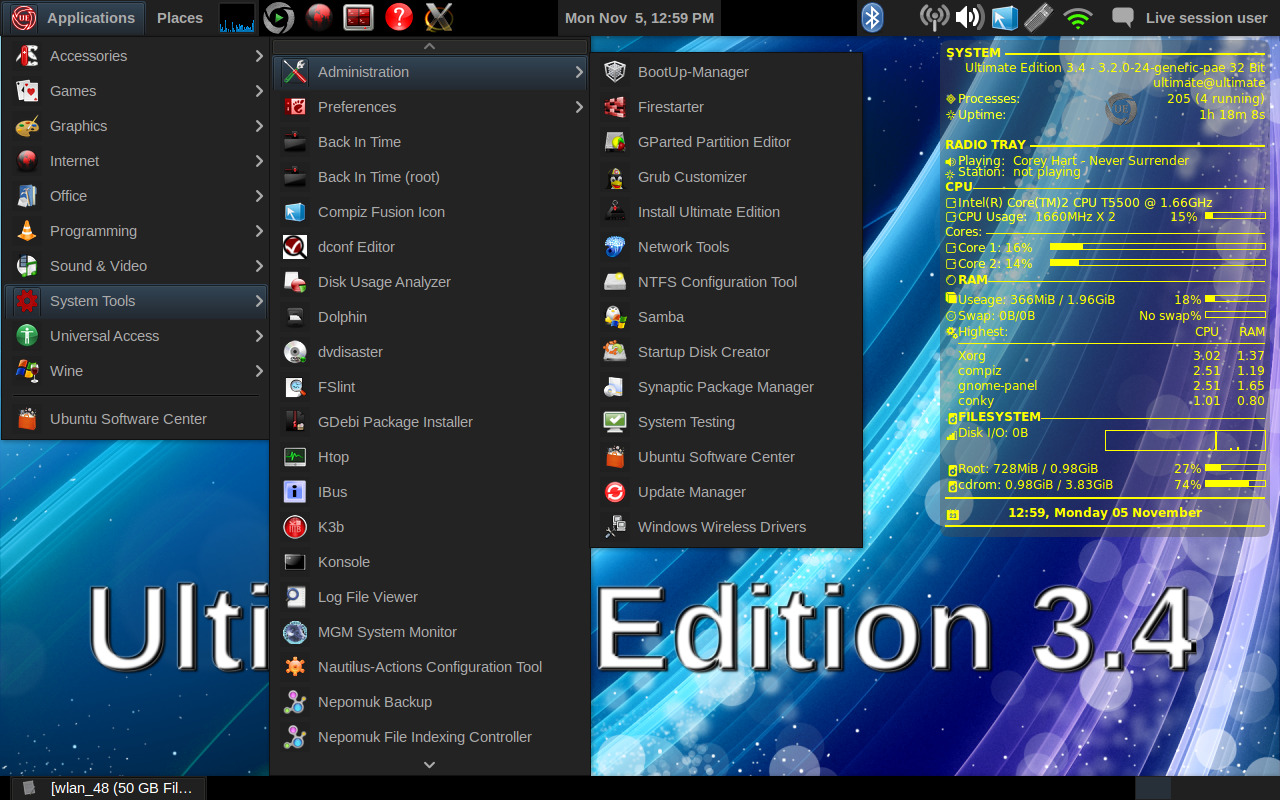
Task: Expand the Wine category
Action: pos(136,371)
